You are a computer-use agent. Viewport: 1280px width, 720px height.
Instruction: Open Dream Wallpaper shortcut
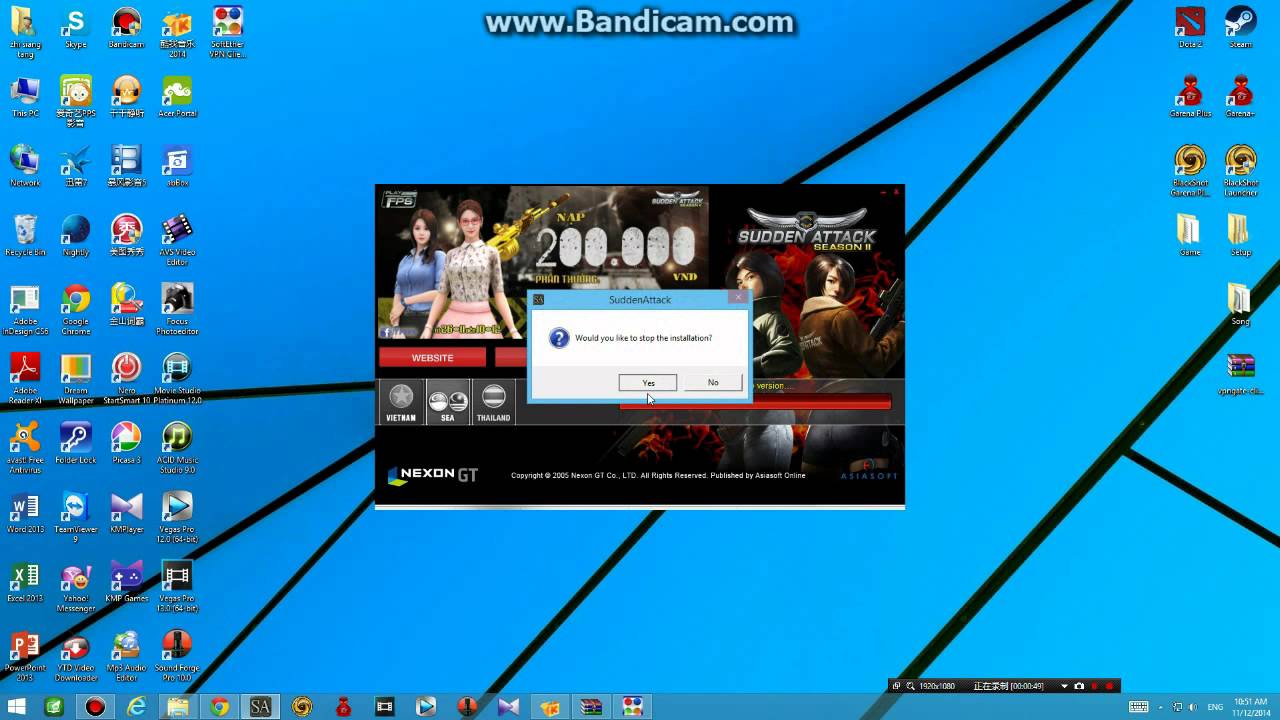click(x=75, y=379)
